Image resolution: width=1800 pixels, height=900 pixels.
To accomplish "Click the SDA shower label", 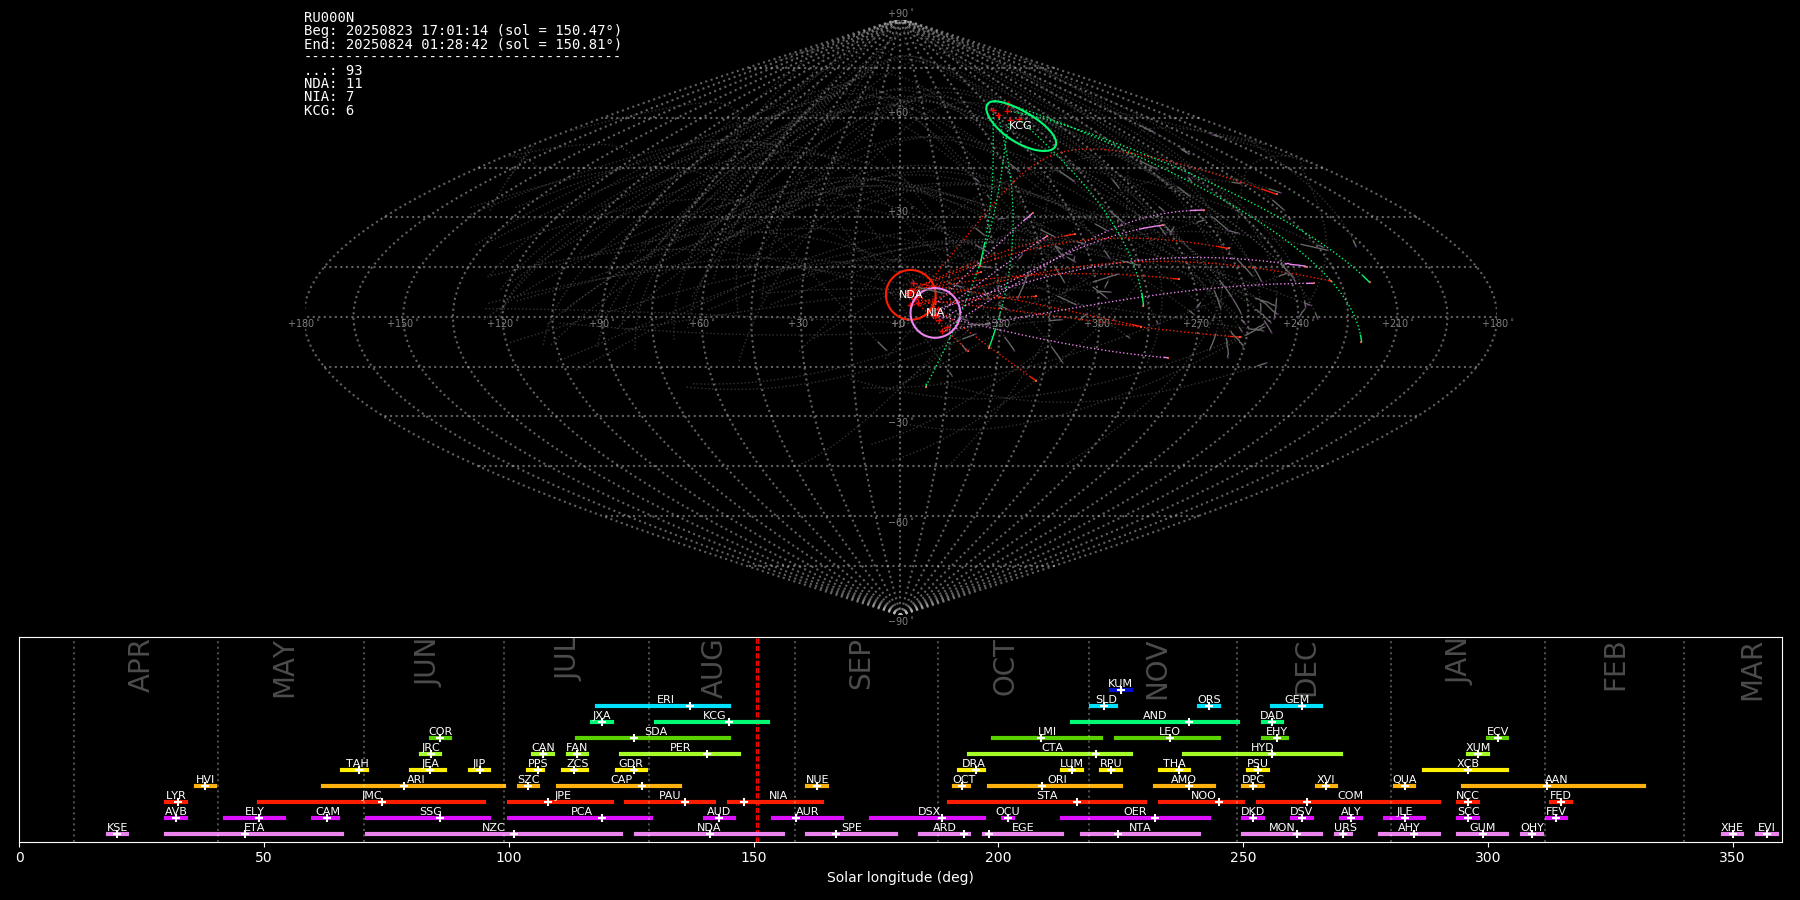I will 655,732.
